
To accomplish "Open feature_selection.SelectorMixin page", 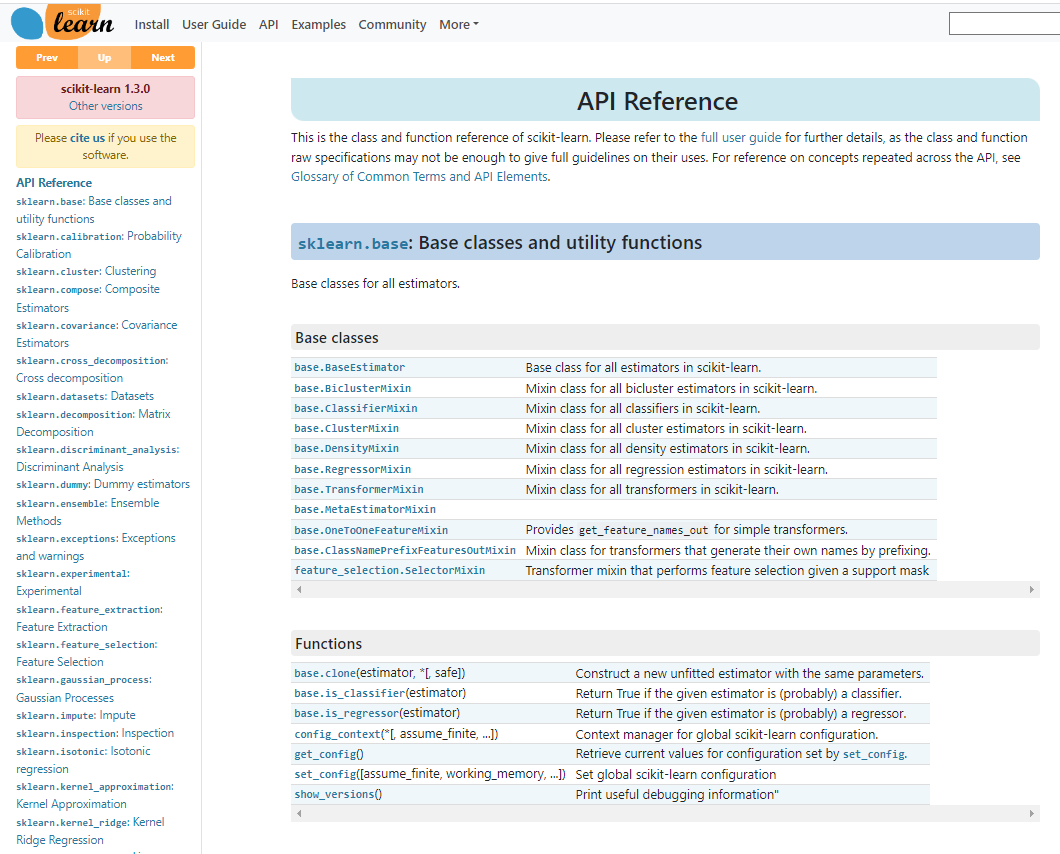I will tap(389, 570).
